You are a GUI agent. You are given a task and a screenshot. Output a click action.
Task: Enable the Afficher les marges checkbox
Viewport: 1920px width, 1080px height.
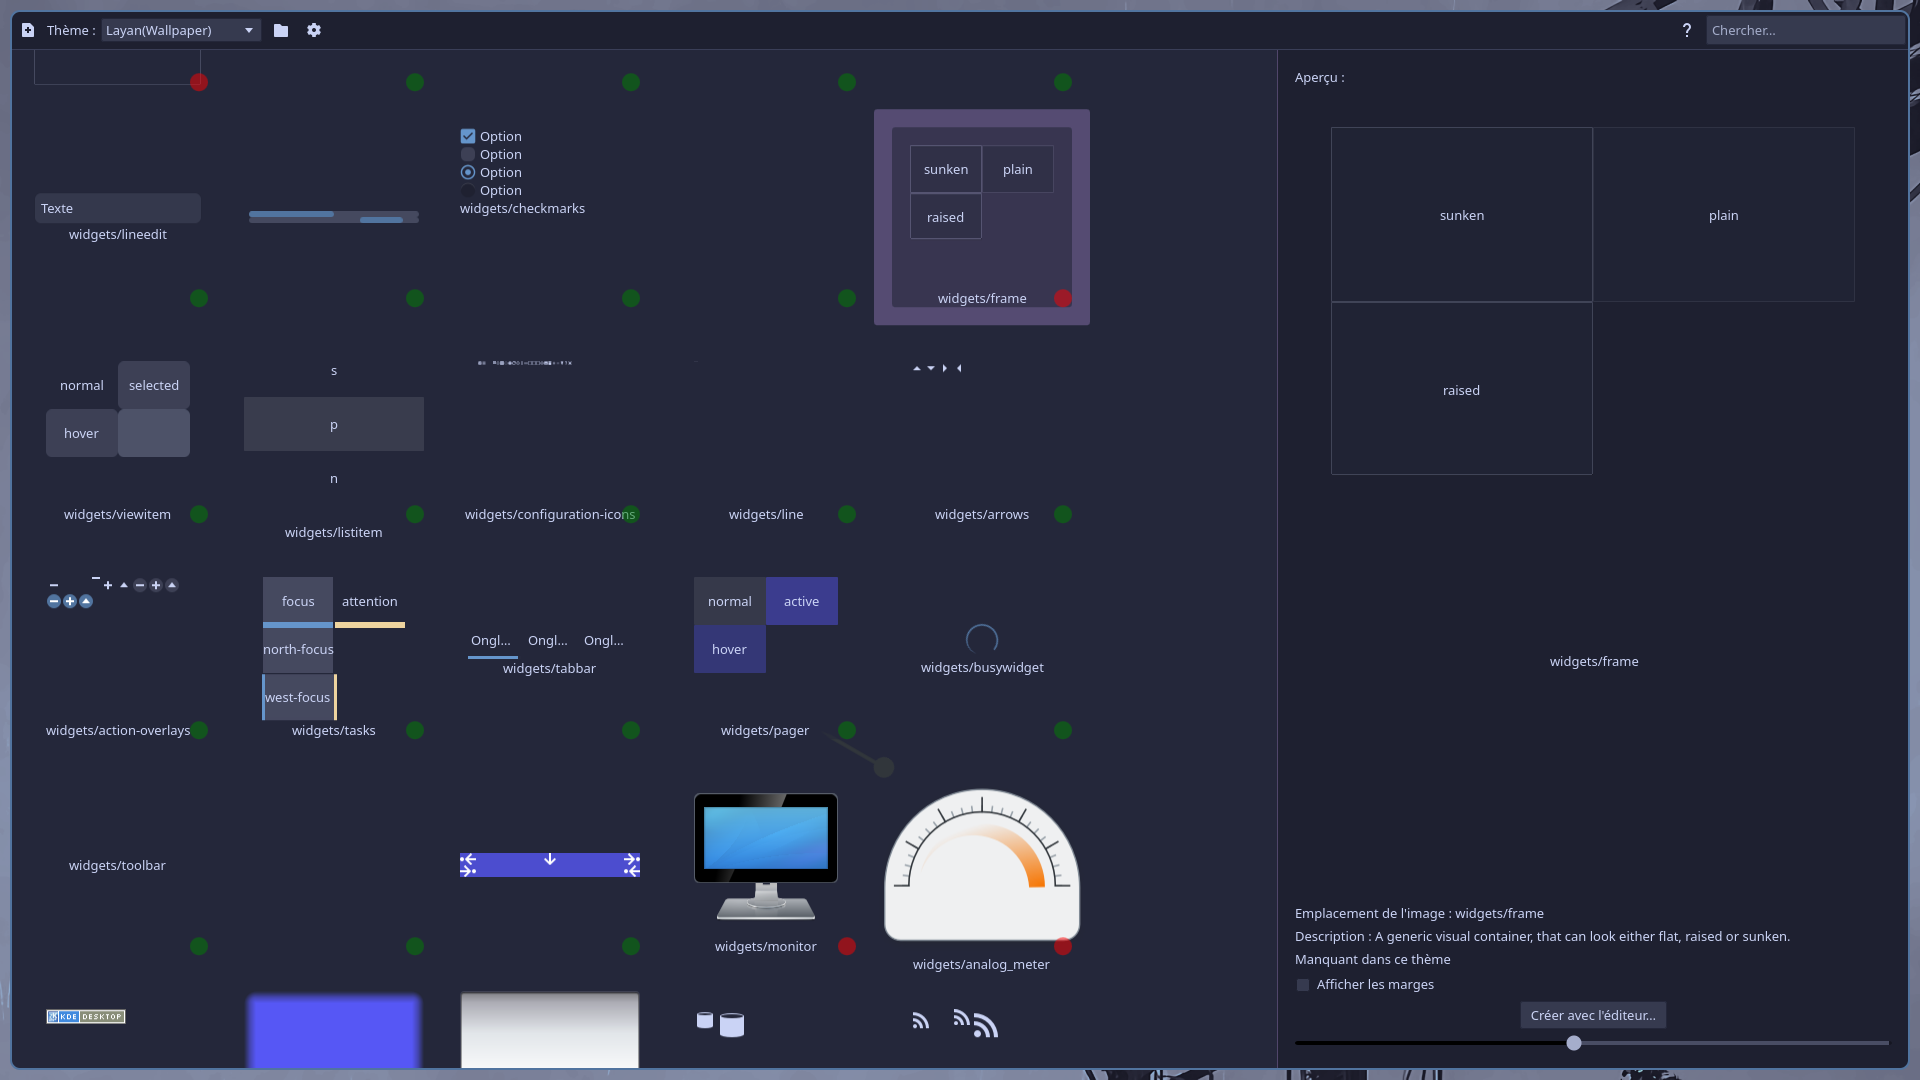tap(1303, 985)
